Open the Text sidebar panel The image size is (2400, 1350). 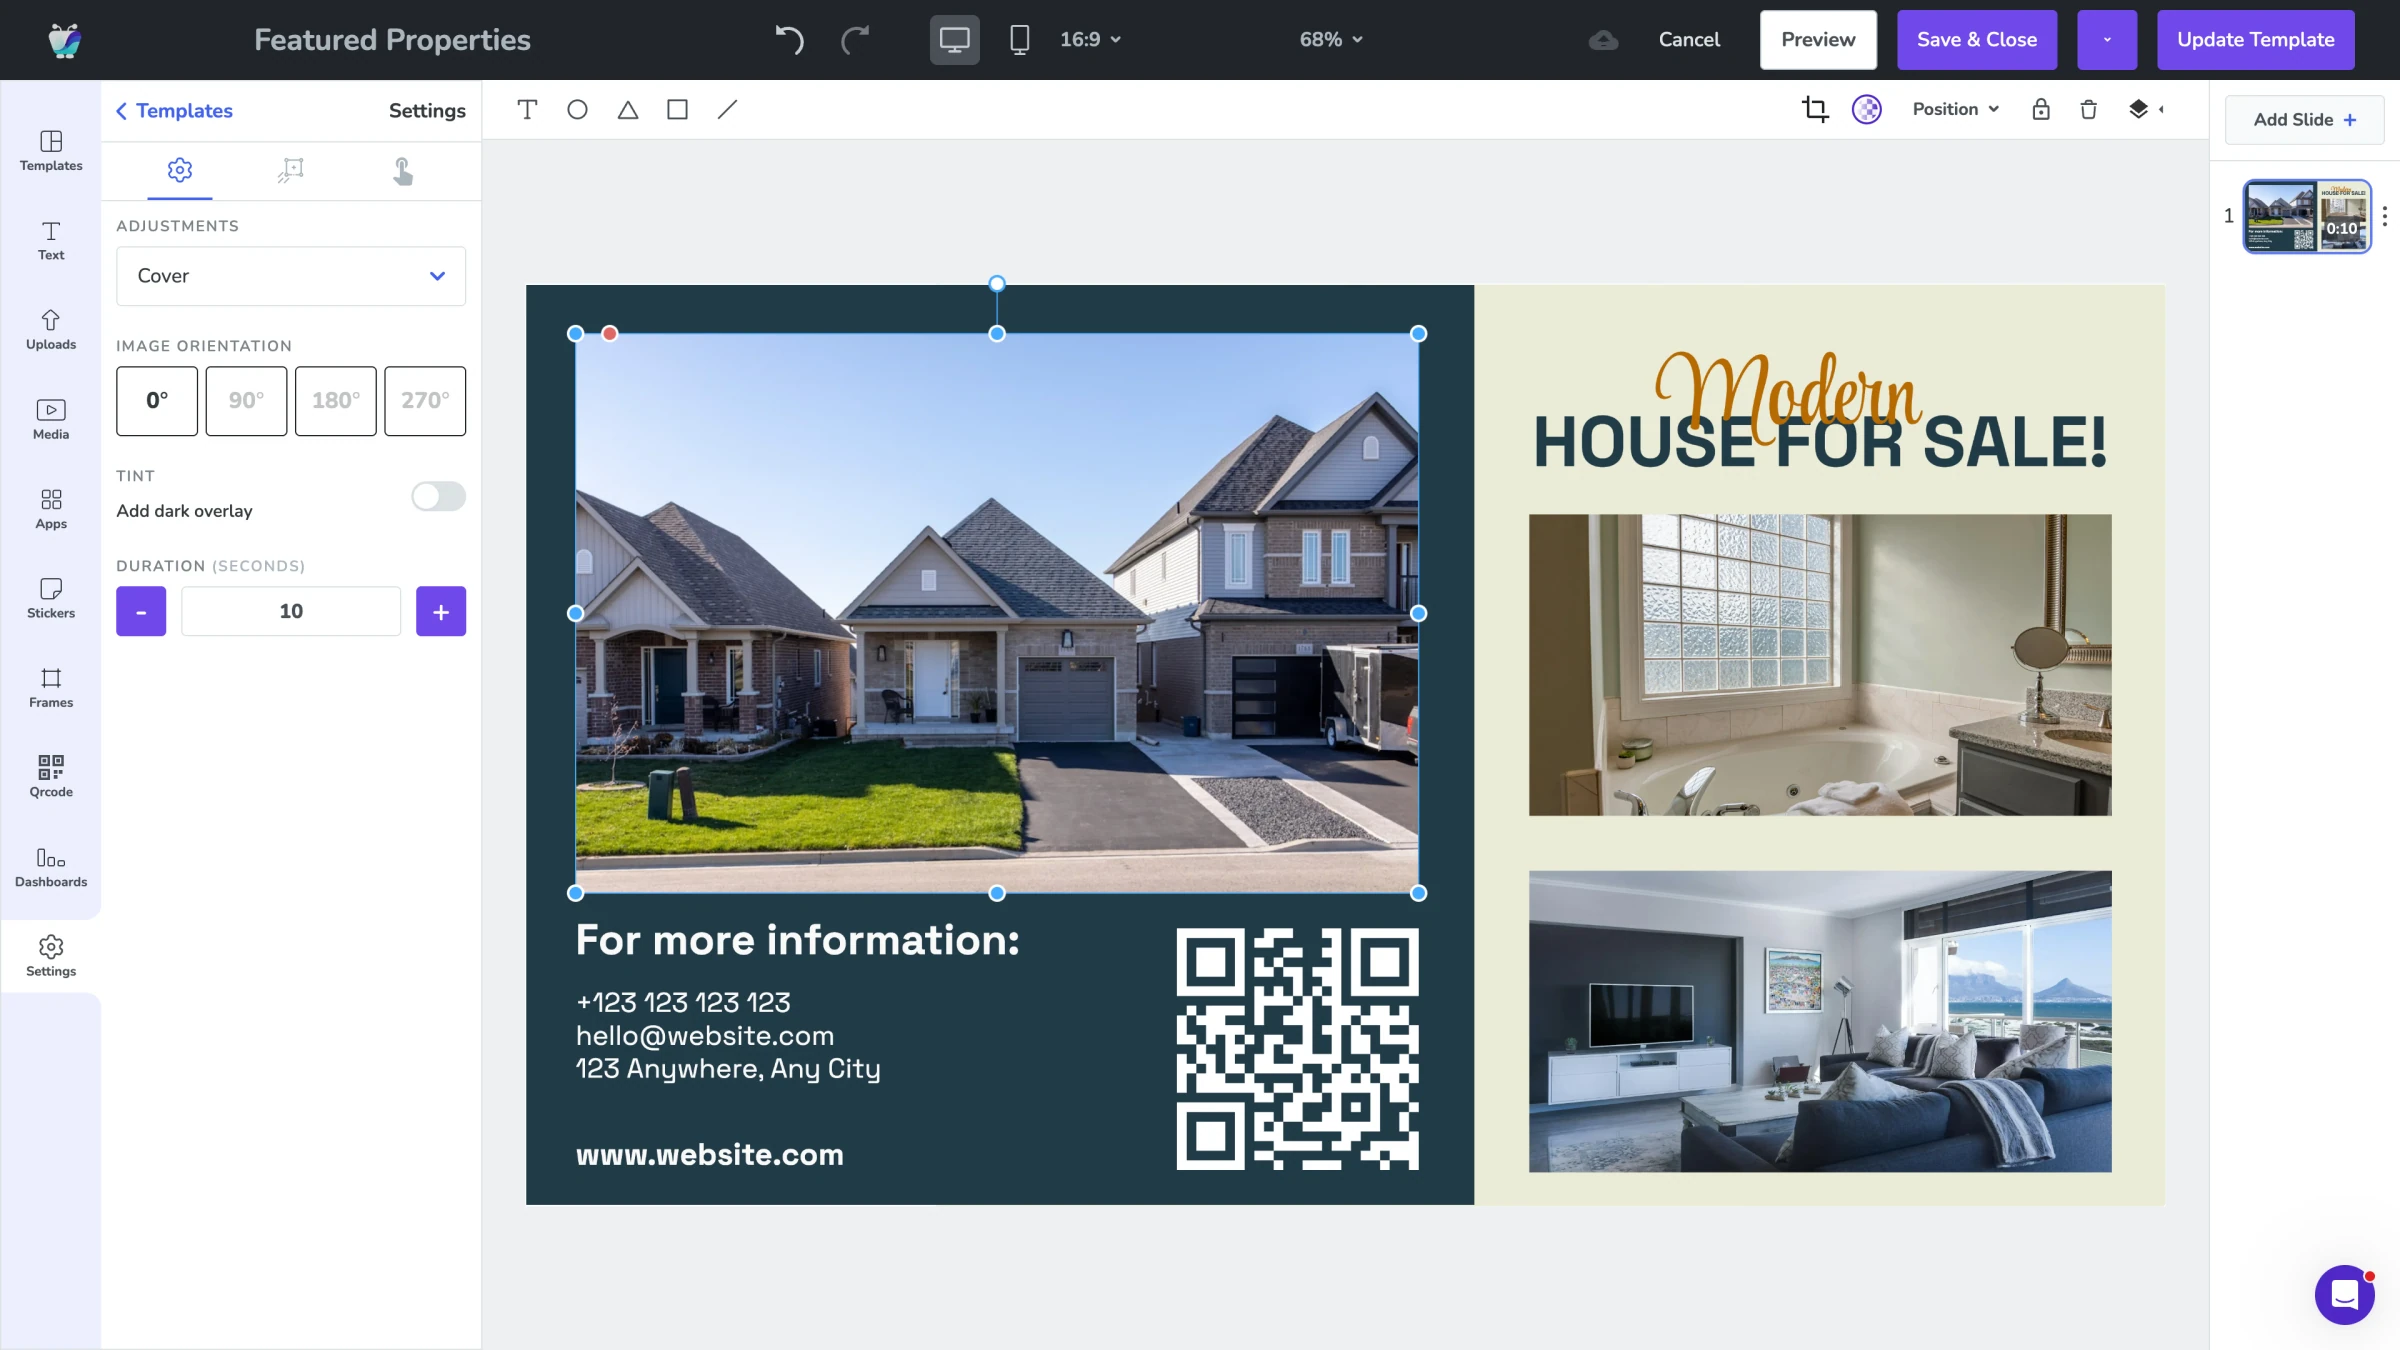[51, 241]
